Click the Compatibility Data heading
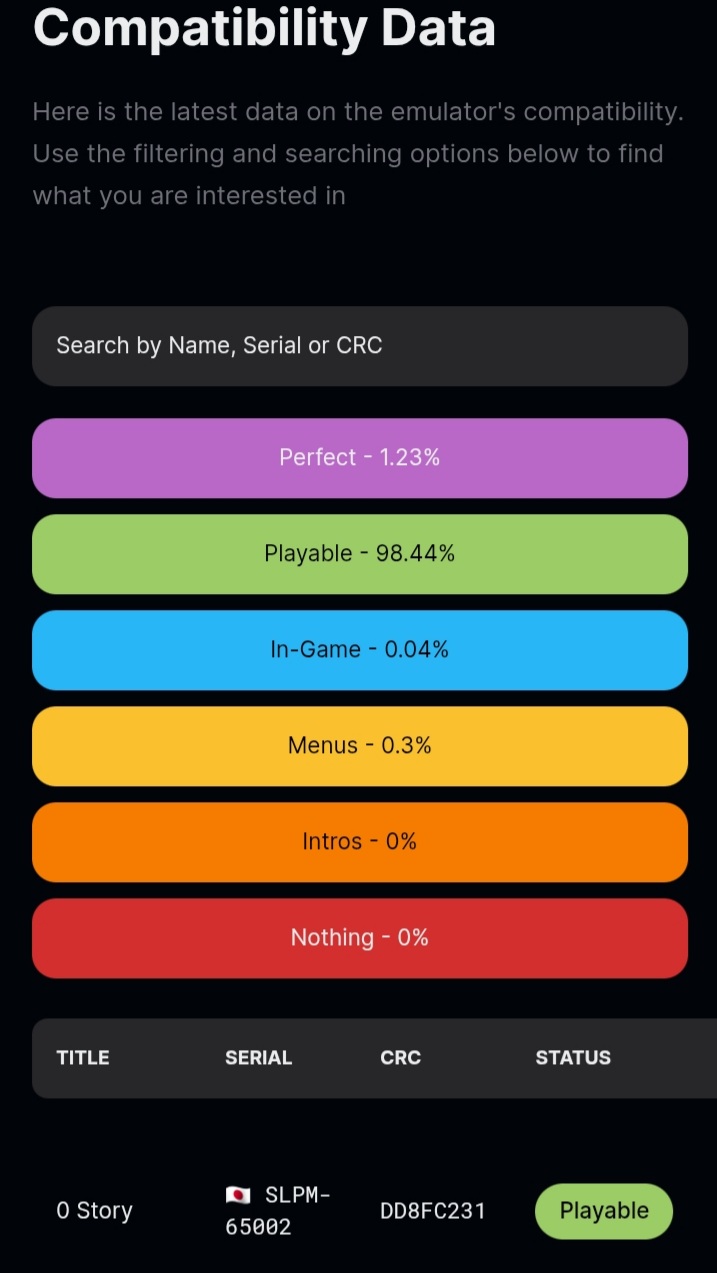717x1273 pixels. tap(264, 27)
